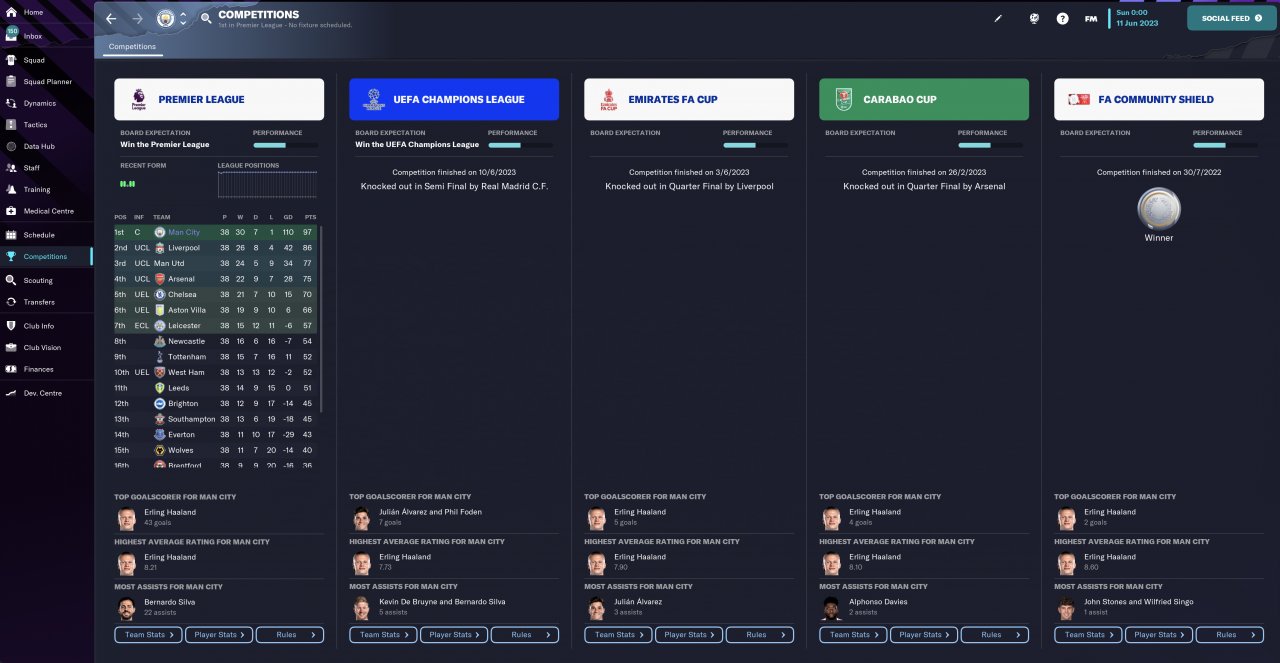The image size is (1280, 663).
Task: Open Tactics in the sidebar
Action: tap(46, 125)
